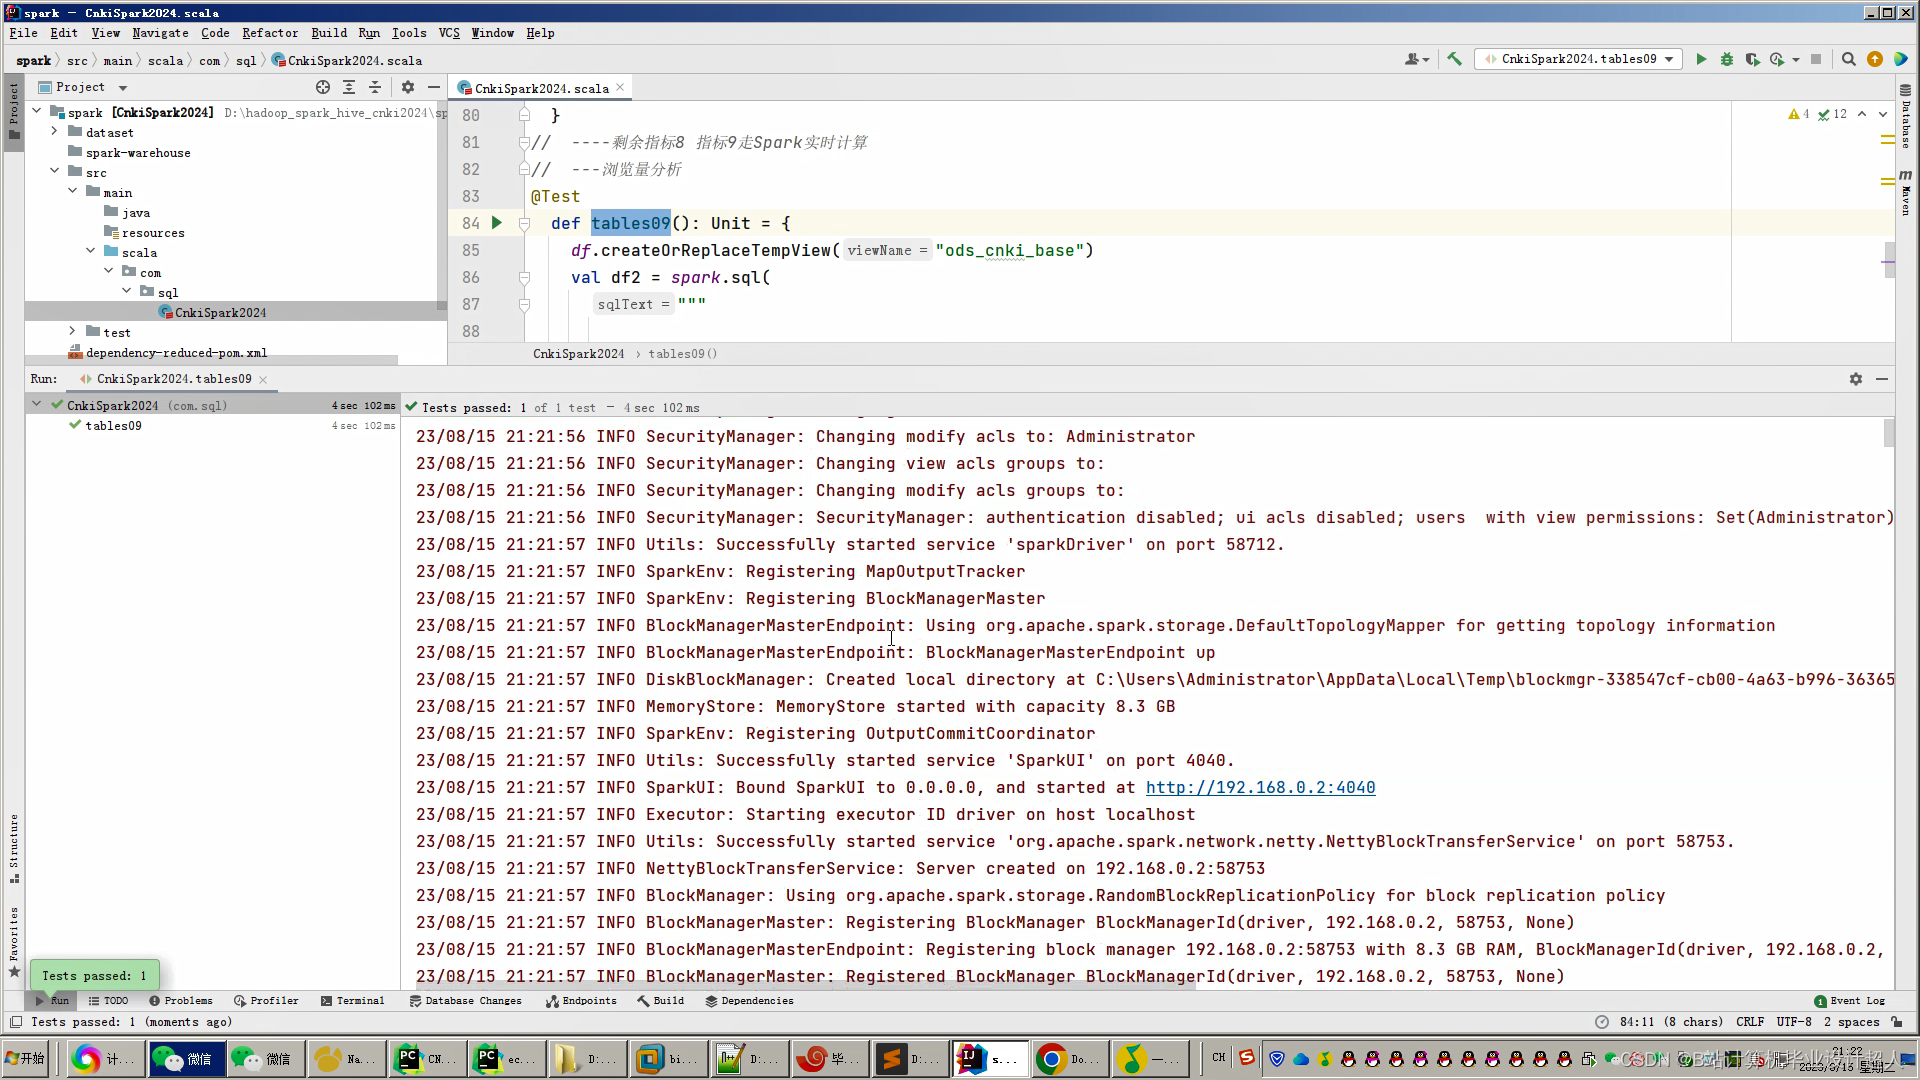The height and width of the screenshot is (1080, 1920).
Task: Toggle fold marker at line 86
Action: (x=524, y=278)
